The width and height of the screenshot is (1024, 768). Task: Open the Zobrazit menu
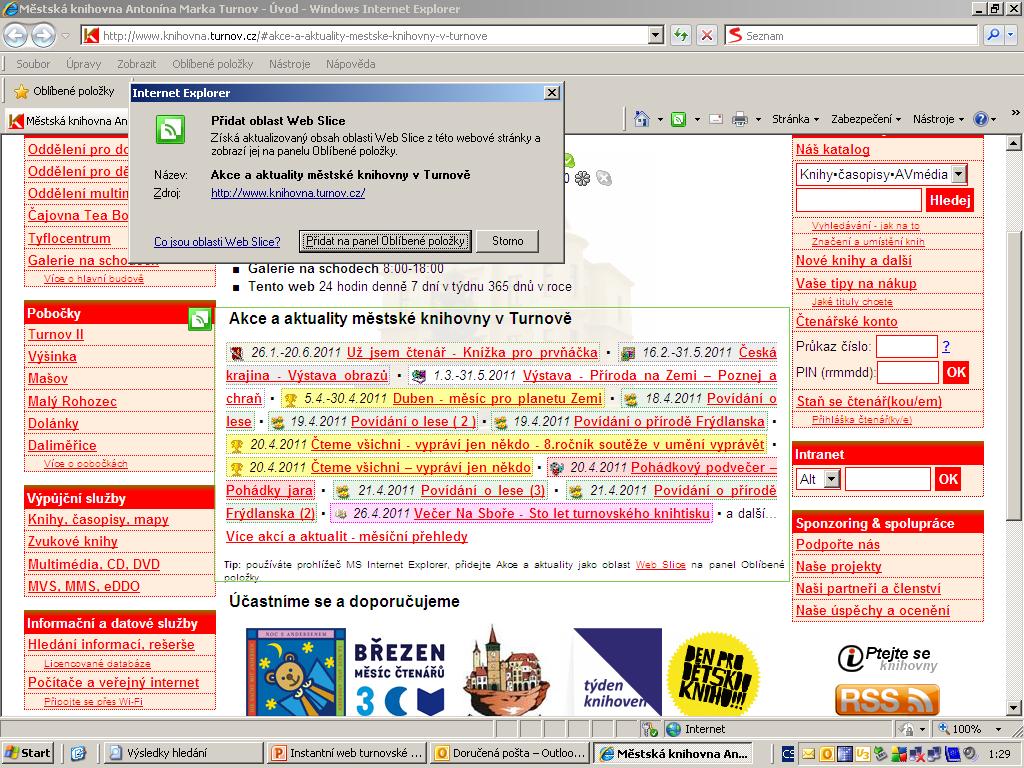136,64
